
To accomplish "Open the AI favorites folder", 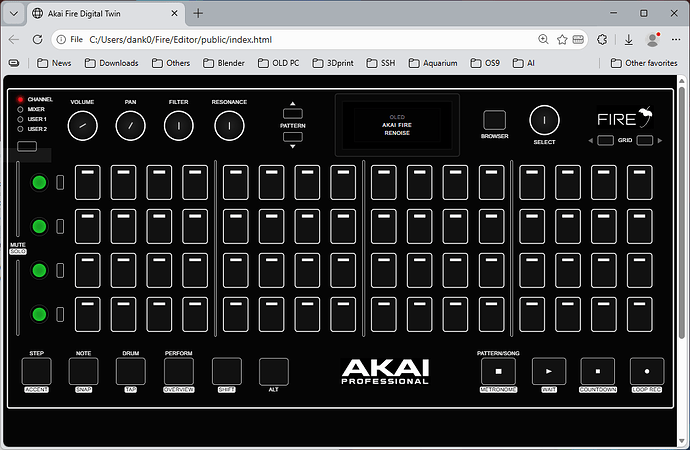I will 524,63.
